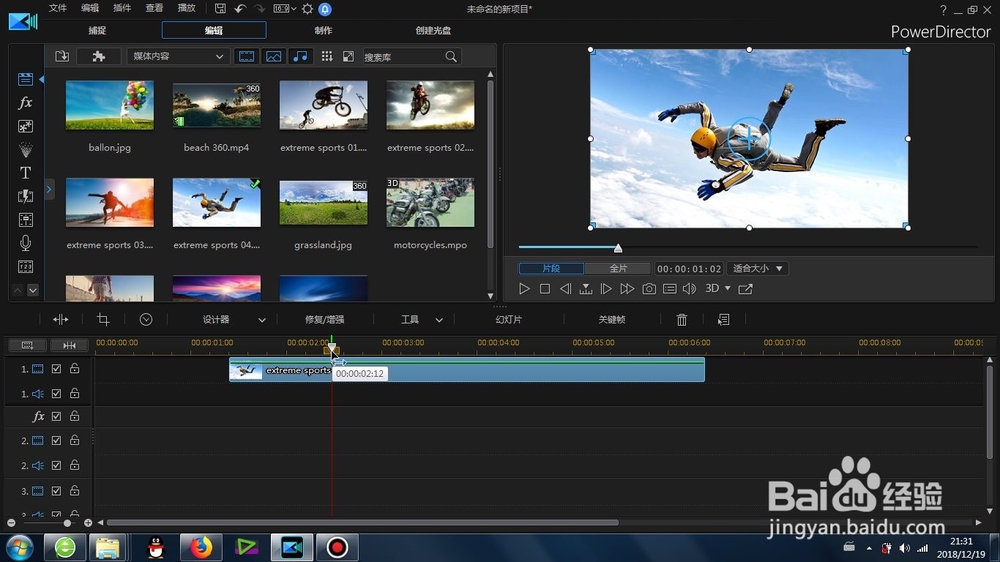Click the fast forward button
The height and width of the screenshot is (562, 1000).
pos(627,289)
